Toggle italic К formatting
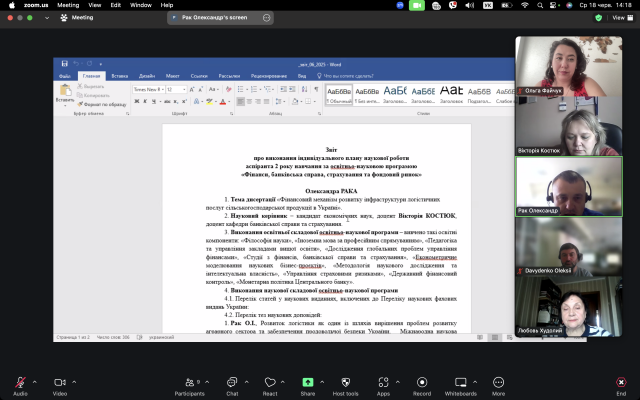Image resolution: width=640 pixels, height=400 pixels. coord(145,102)
